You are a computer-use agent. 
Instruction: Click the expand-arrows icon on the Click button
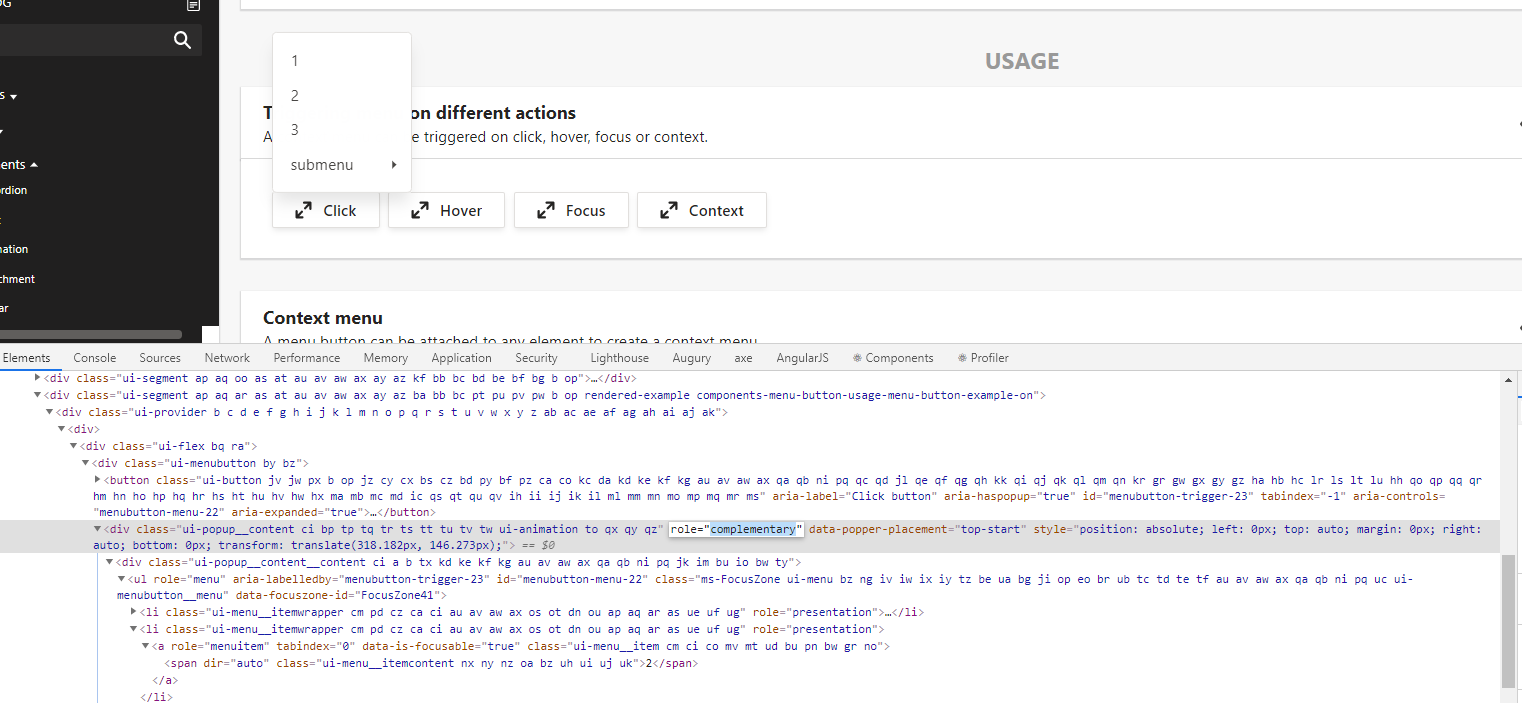pyautogui.click(x=304, y=210)
